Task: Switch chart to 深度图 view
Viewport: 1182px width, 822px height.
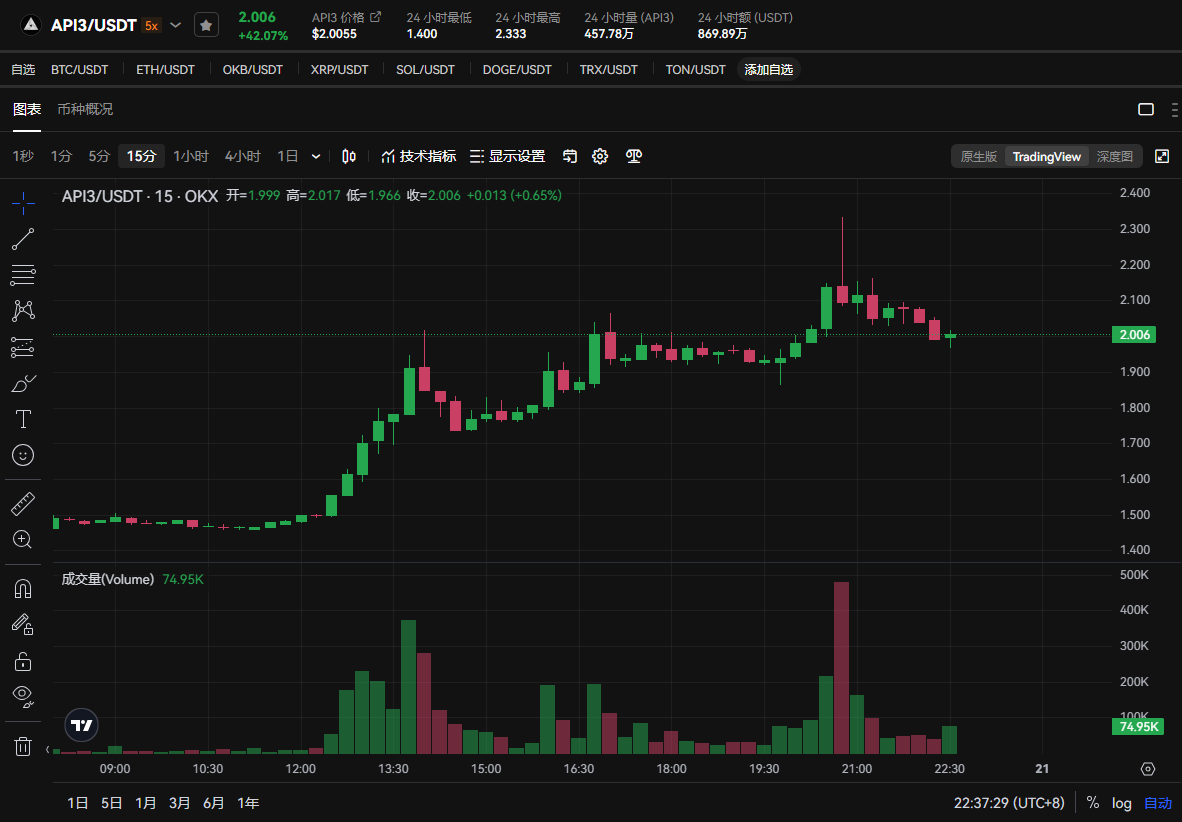Action: click(x=1114, y=156)
